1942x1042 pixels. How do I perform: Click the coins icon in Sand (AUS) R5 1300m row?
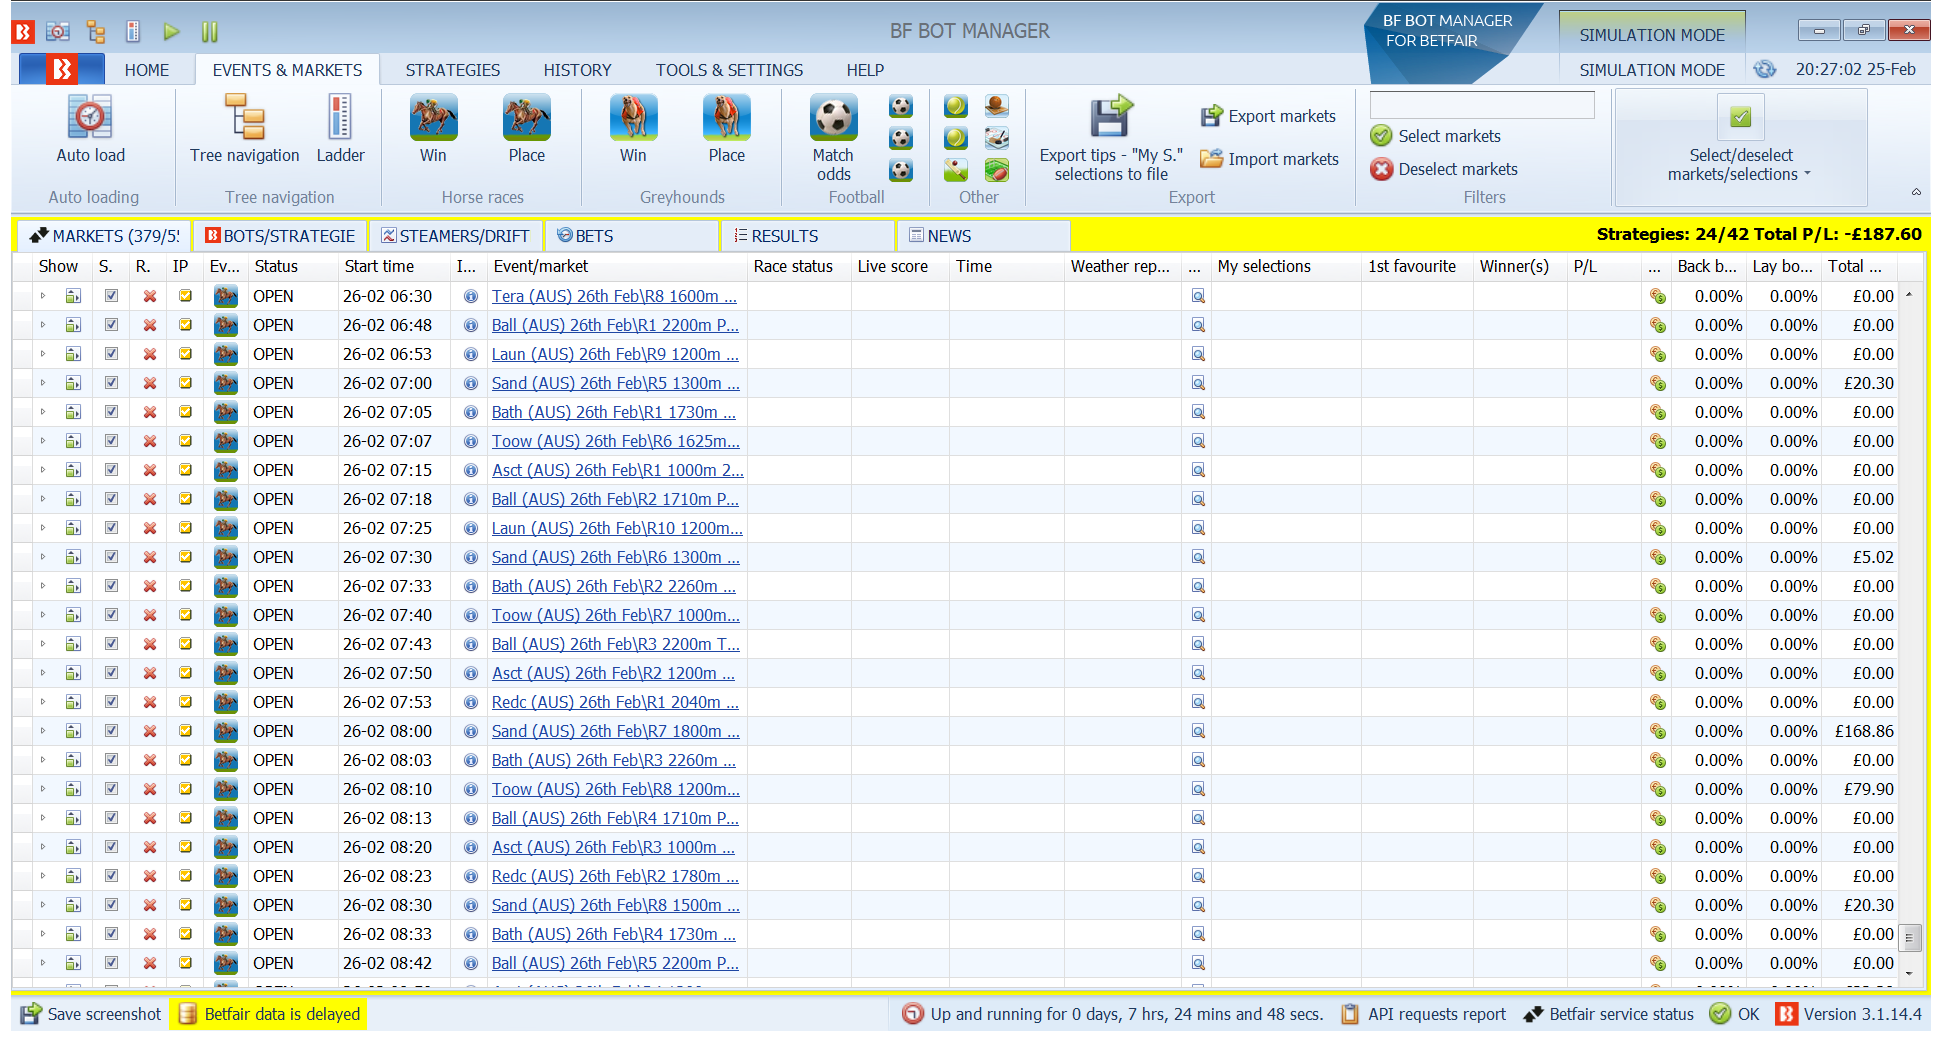click(1658, 383)
